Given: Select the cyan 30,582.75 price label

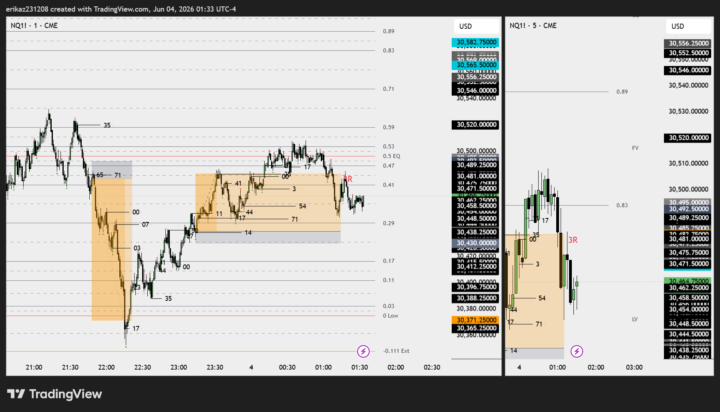Looking at the screenshot, I should click(475, 42).
